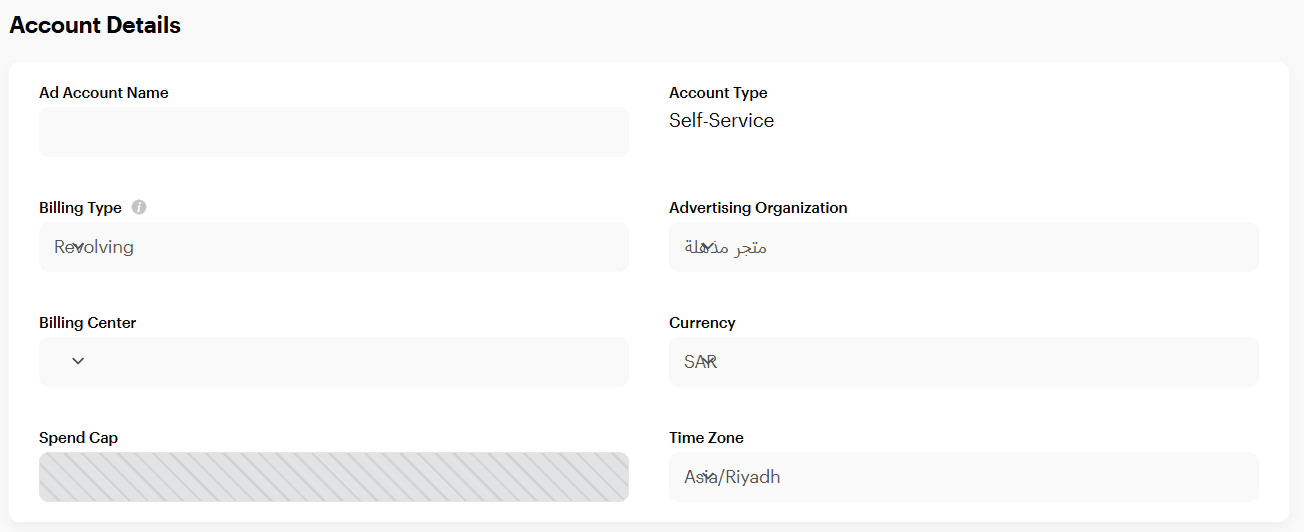Click the Advertising Organization label
The height and width of the screenshot is (532, 1304).
coord(758,208)
